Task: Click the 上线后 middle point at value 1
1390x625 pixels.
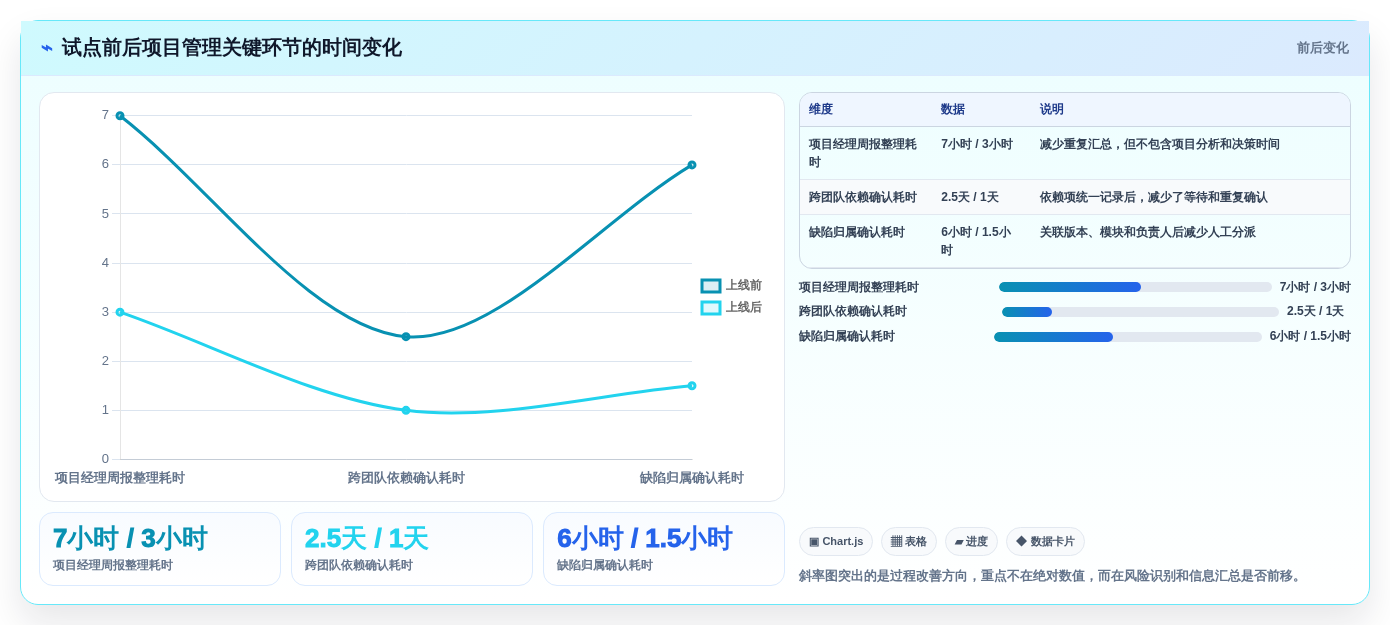Action: coord(406,410)
